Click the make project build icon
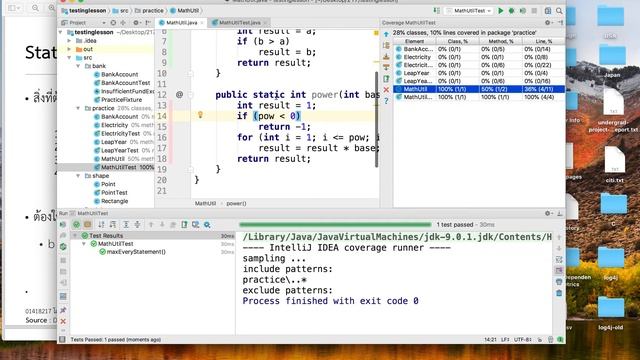 (437, 11)
